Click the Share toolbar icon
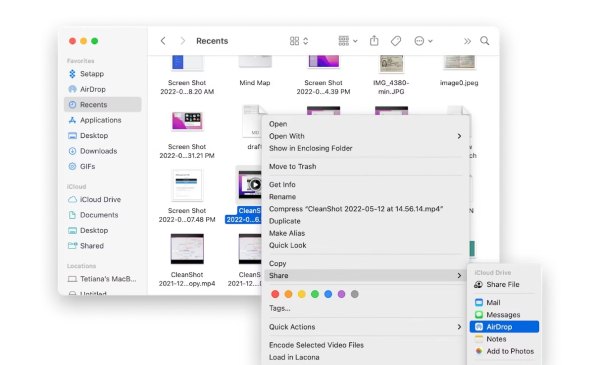600x365 pixels. [374, 41]
